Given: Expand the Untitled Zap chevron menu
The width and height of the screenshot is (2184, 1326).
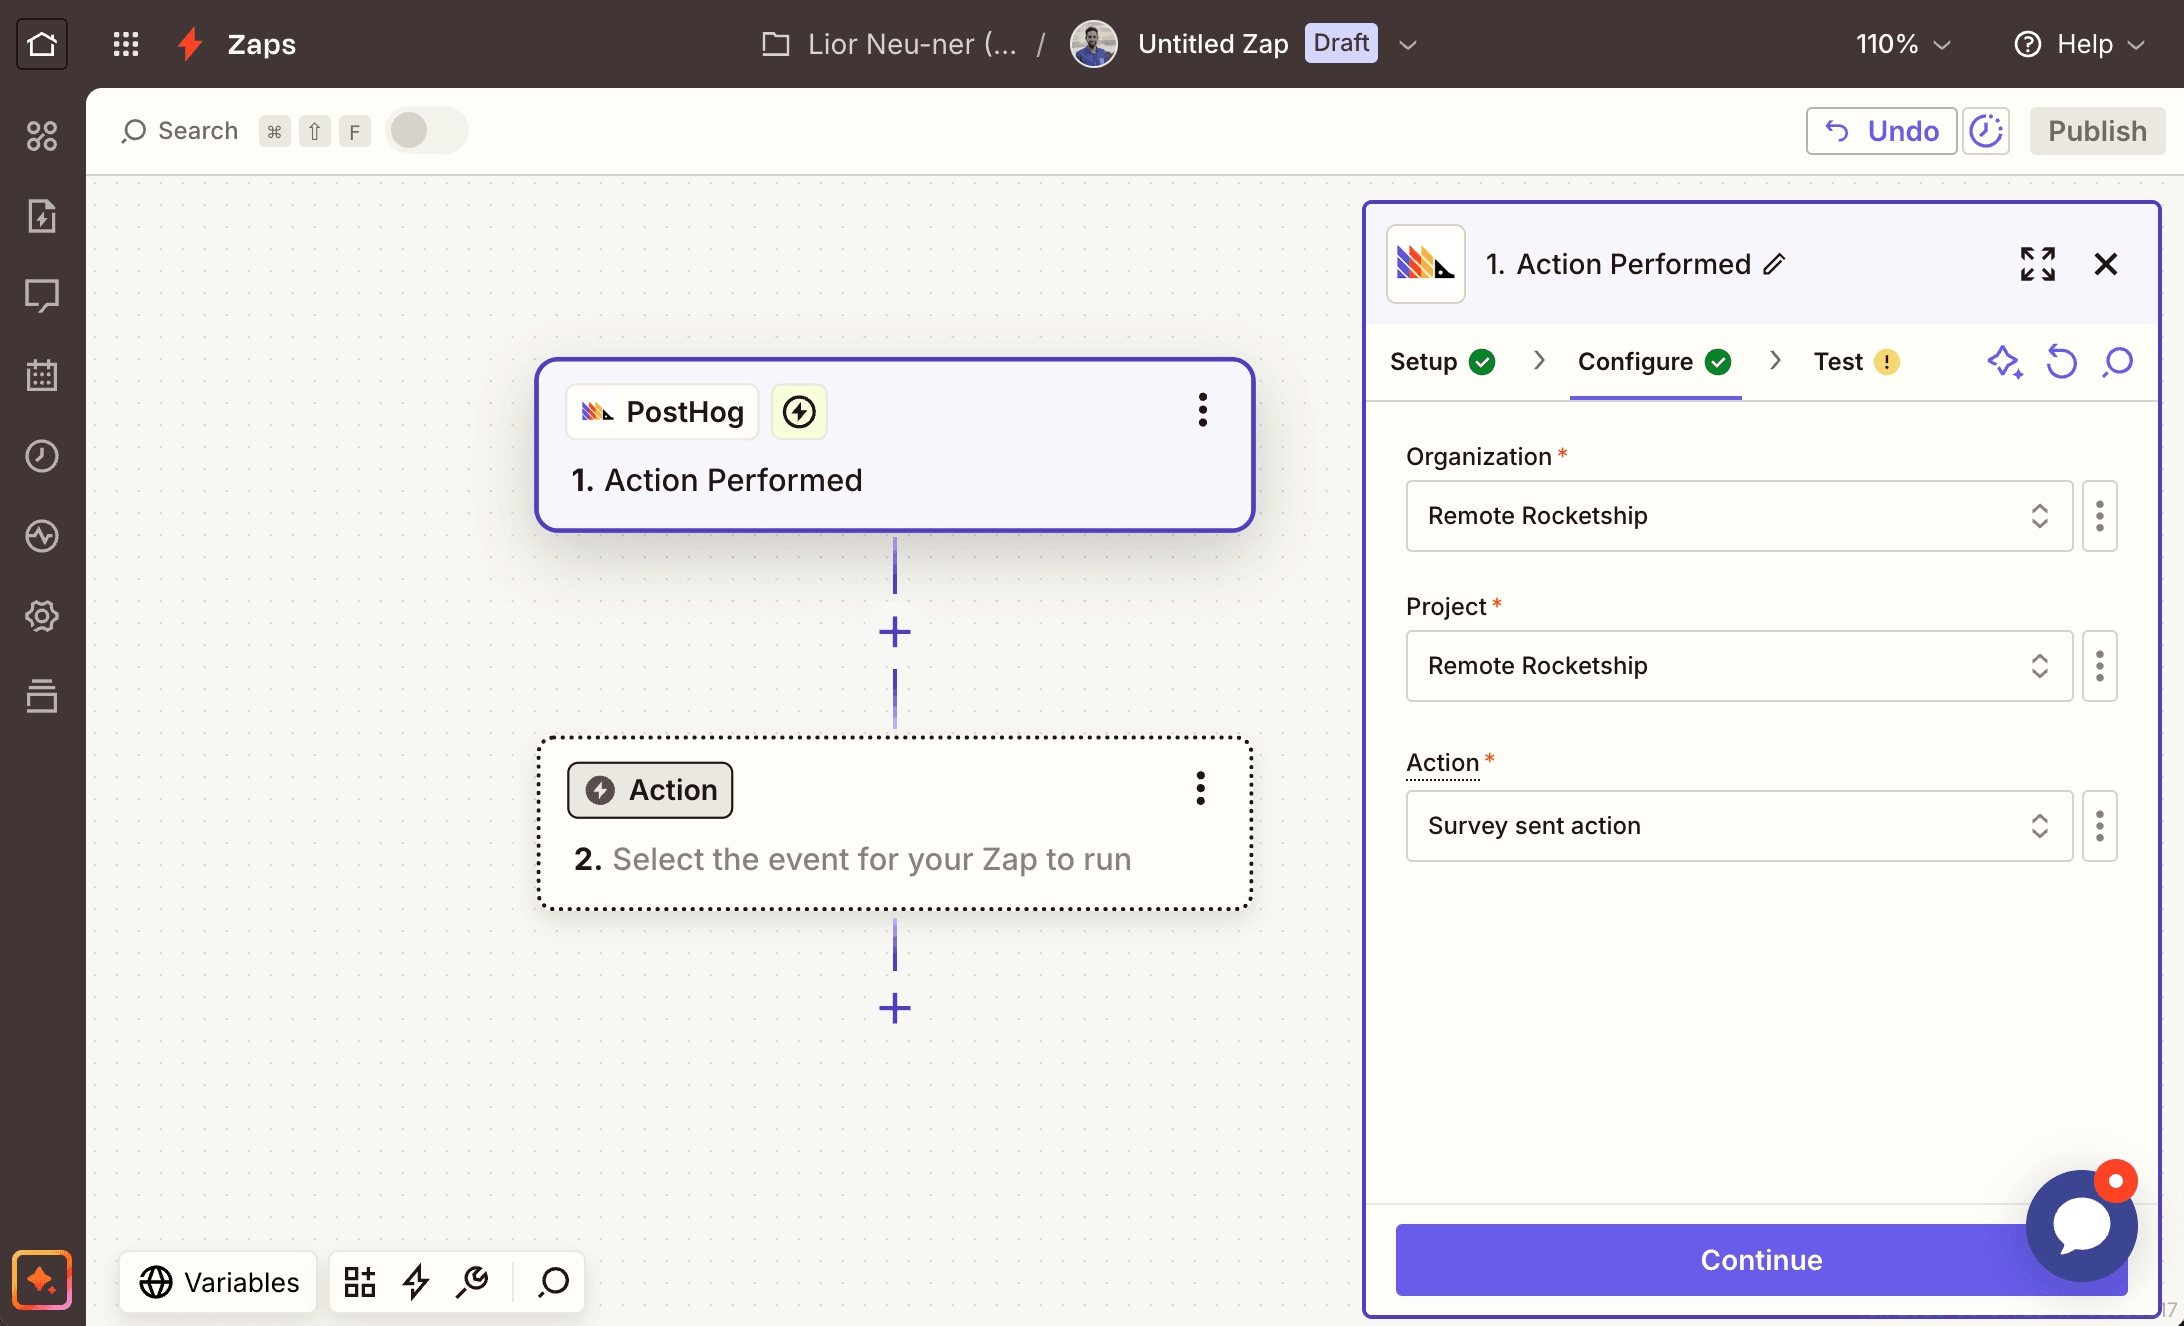Looking at the screenshot, I should [x=1408, y=45].
